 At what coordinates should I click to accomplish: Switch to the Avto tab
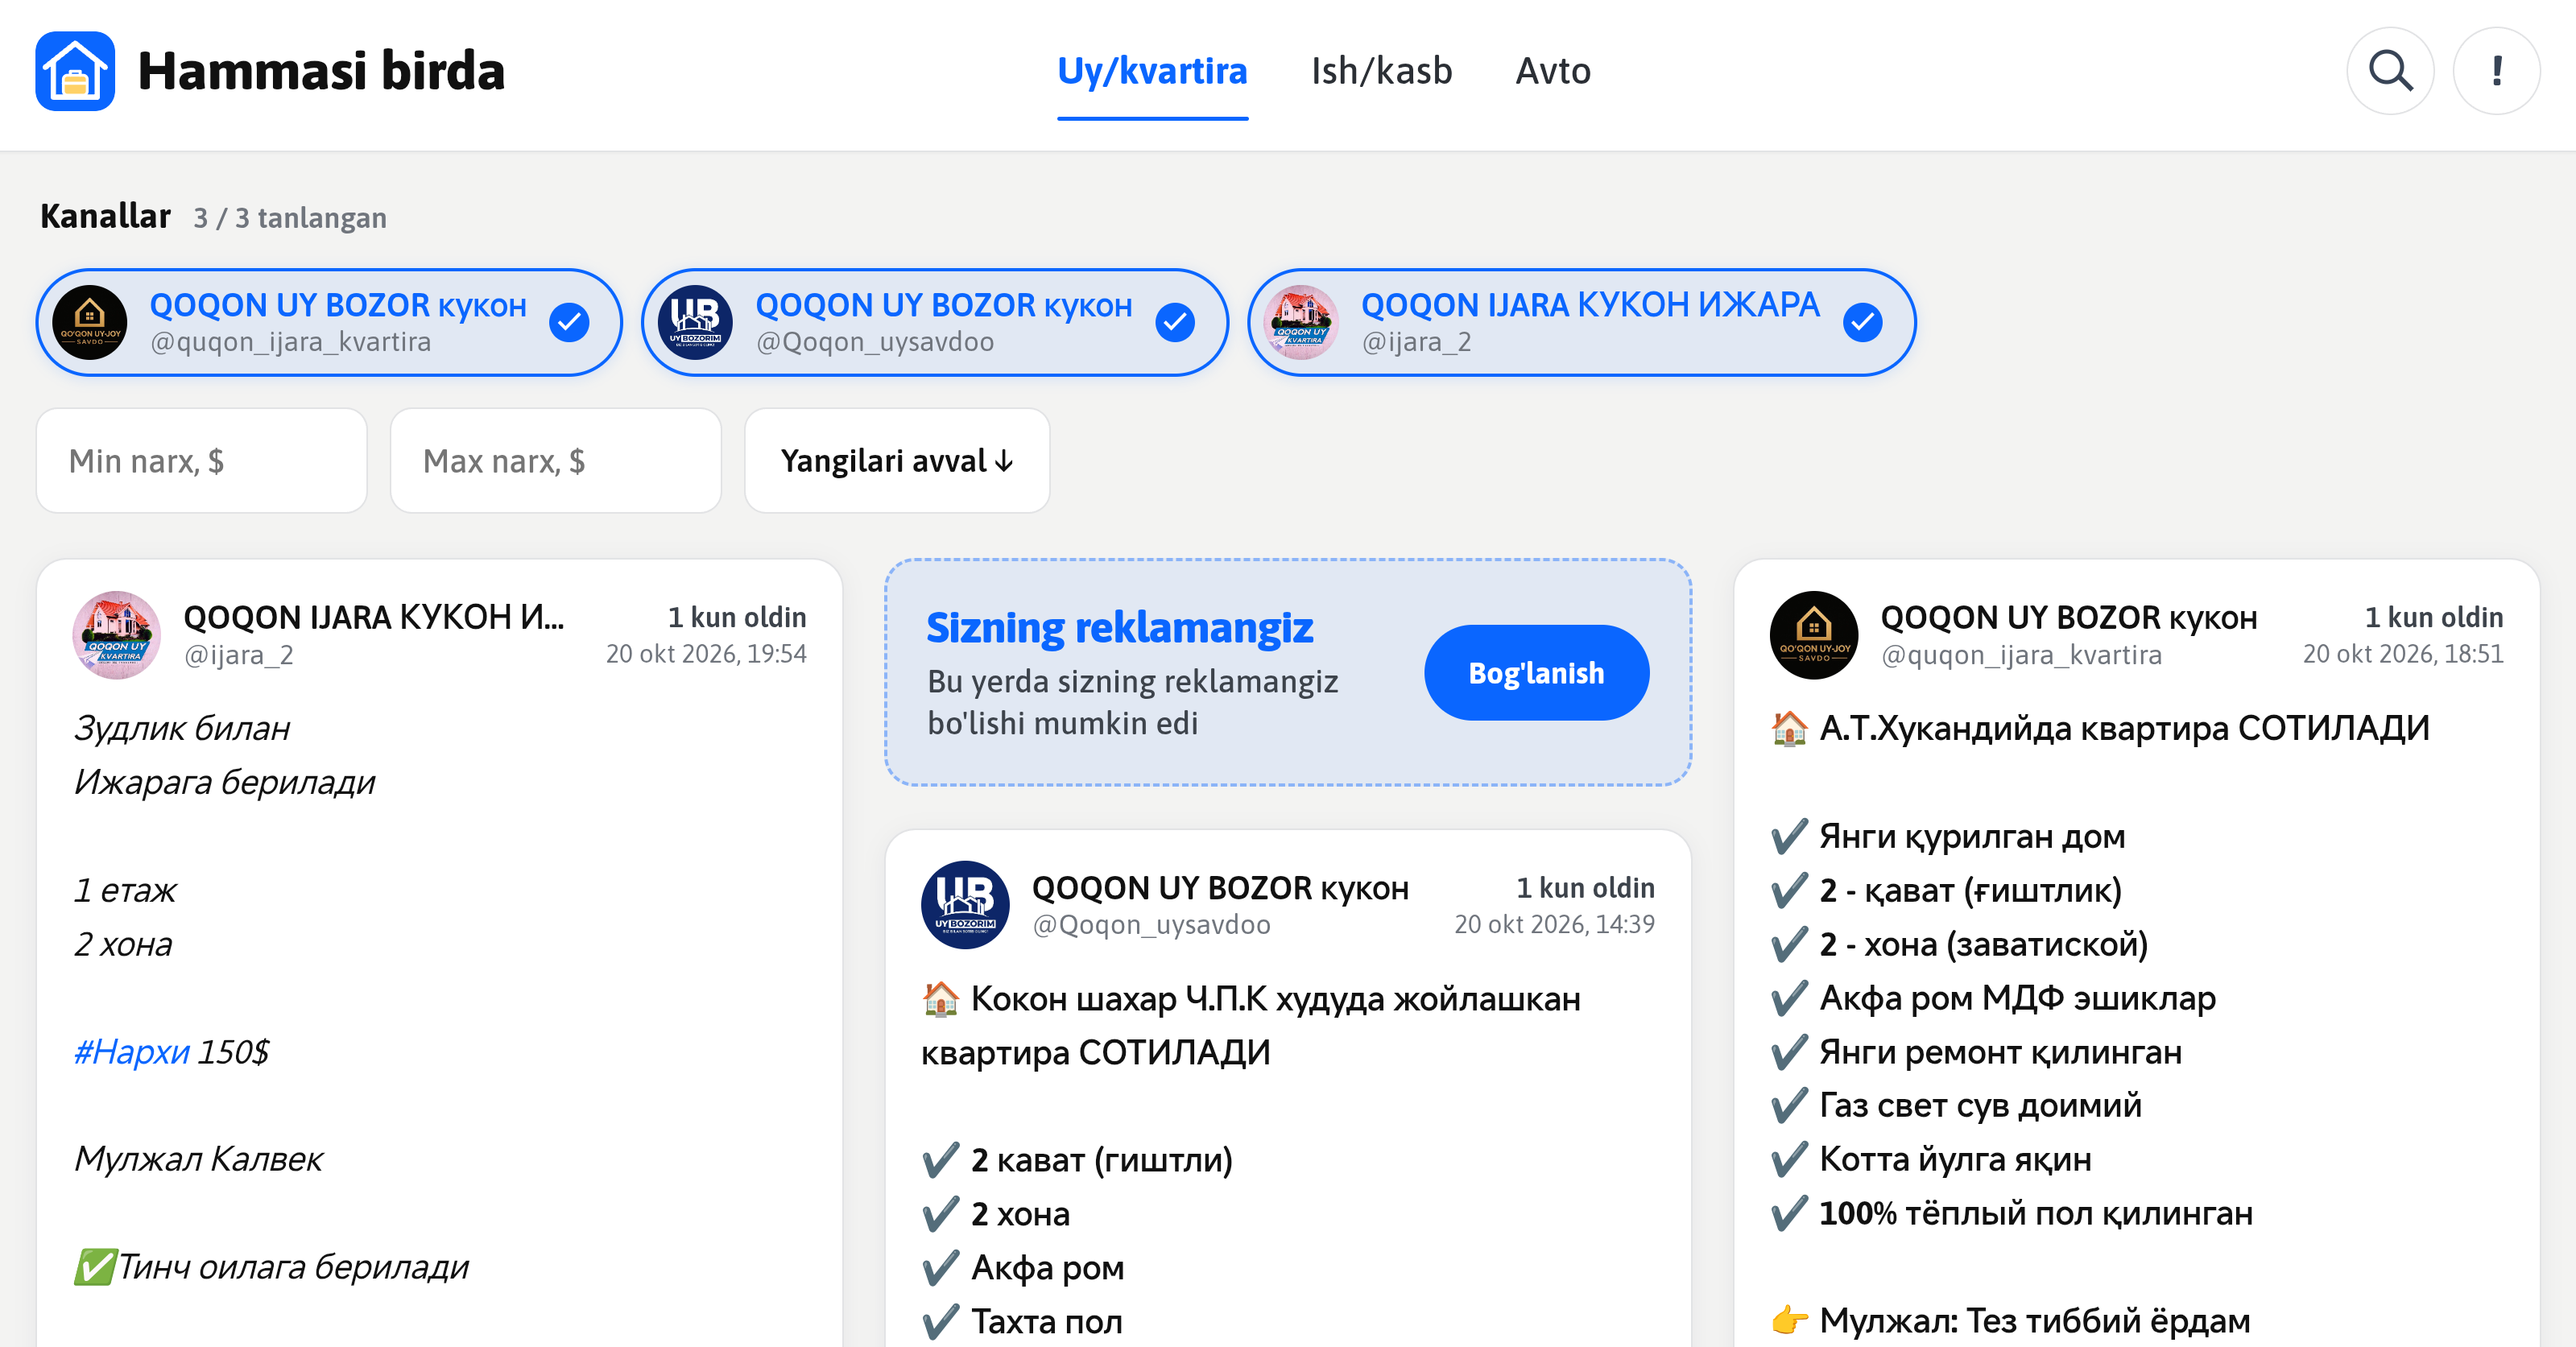click(x=1553, y=71)
